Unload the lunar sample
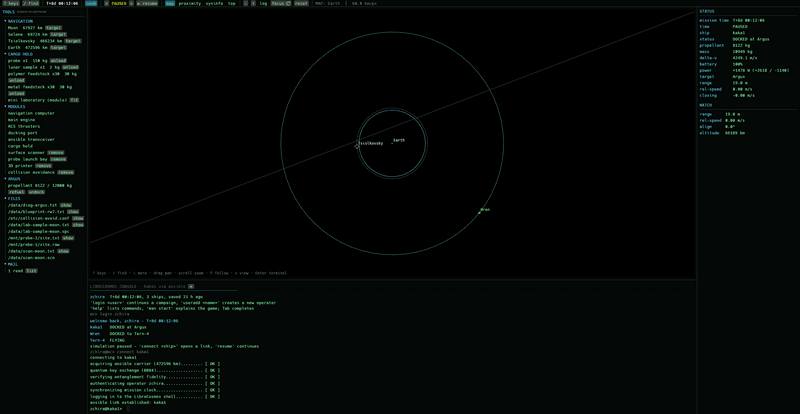The width and height of the screenshot is (800, 414). pyautogui.click(x=70, y=67)
